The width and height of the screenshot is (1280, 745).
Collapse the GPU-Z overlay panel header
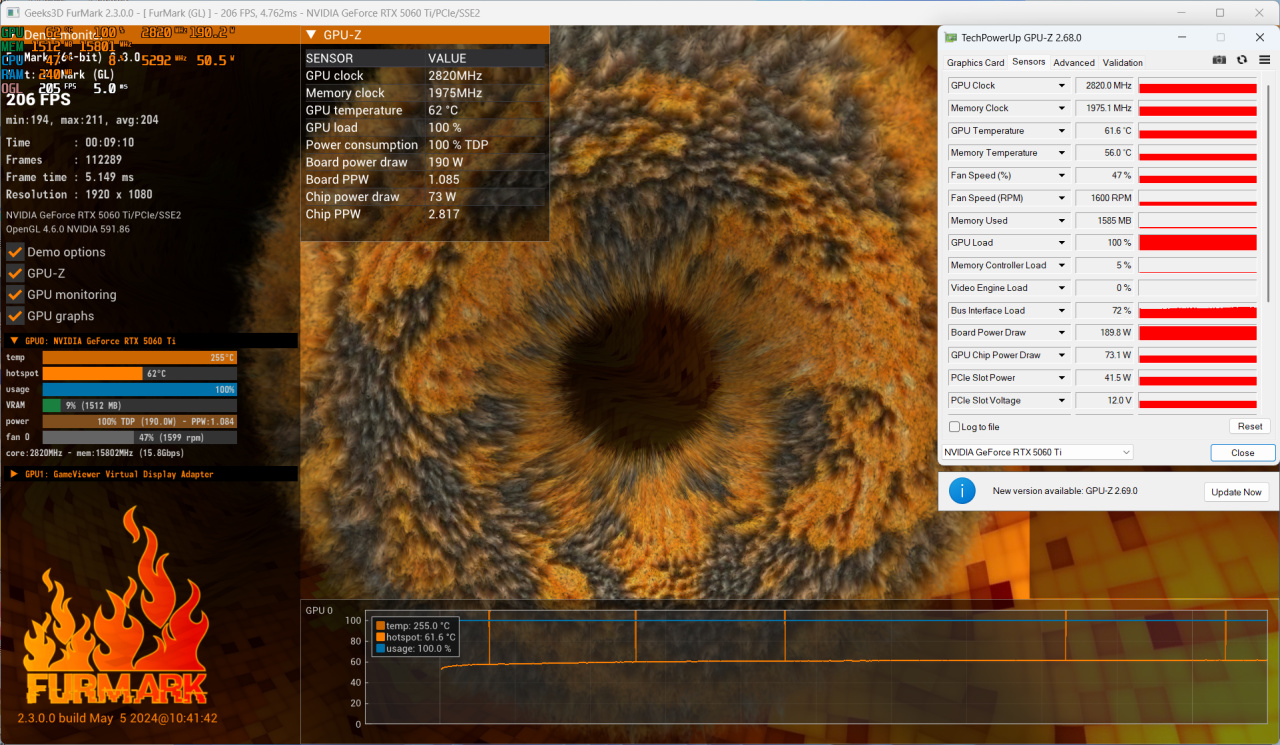[311, 35]
